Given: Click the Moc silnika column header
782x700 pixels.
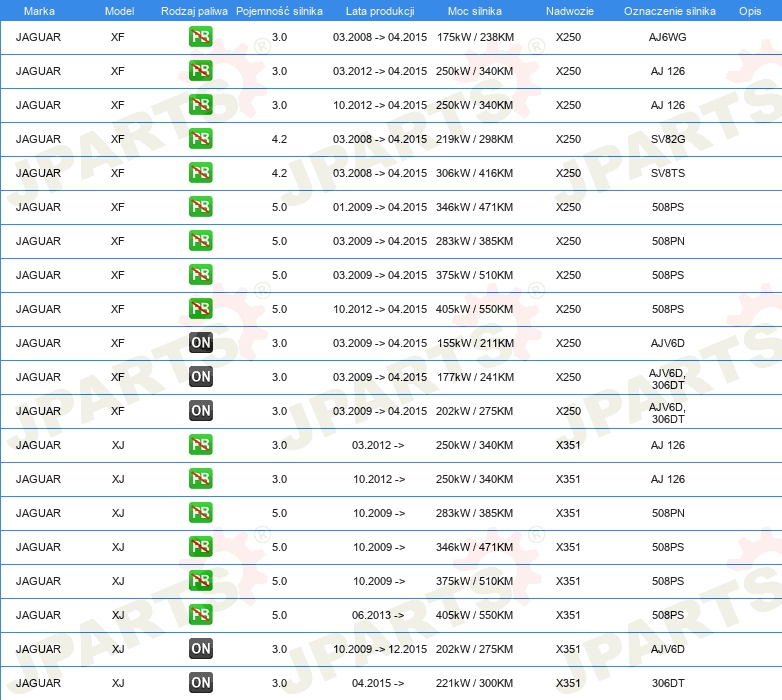Looking at the screenshot, I should point(474,11).
